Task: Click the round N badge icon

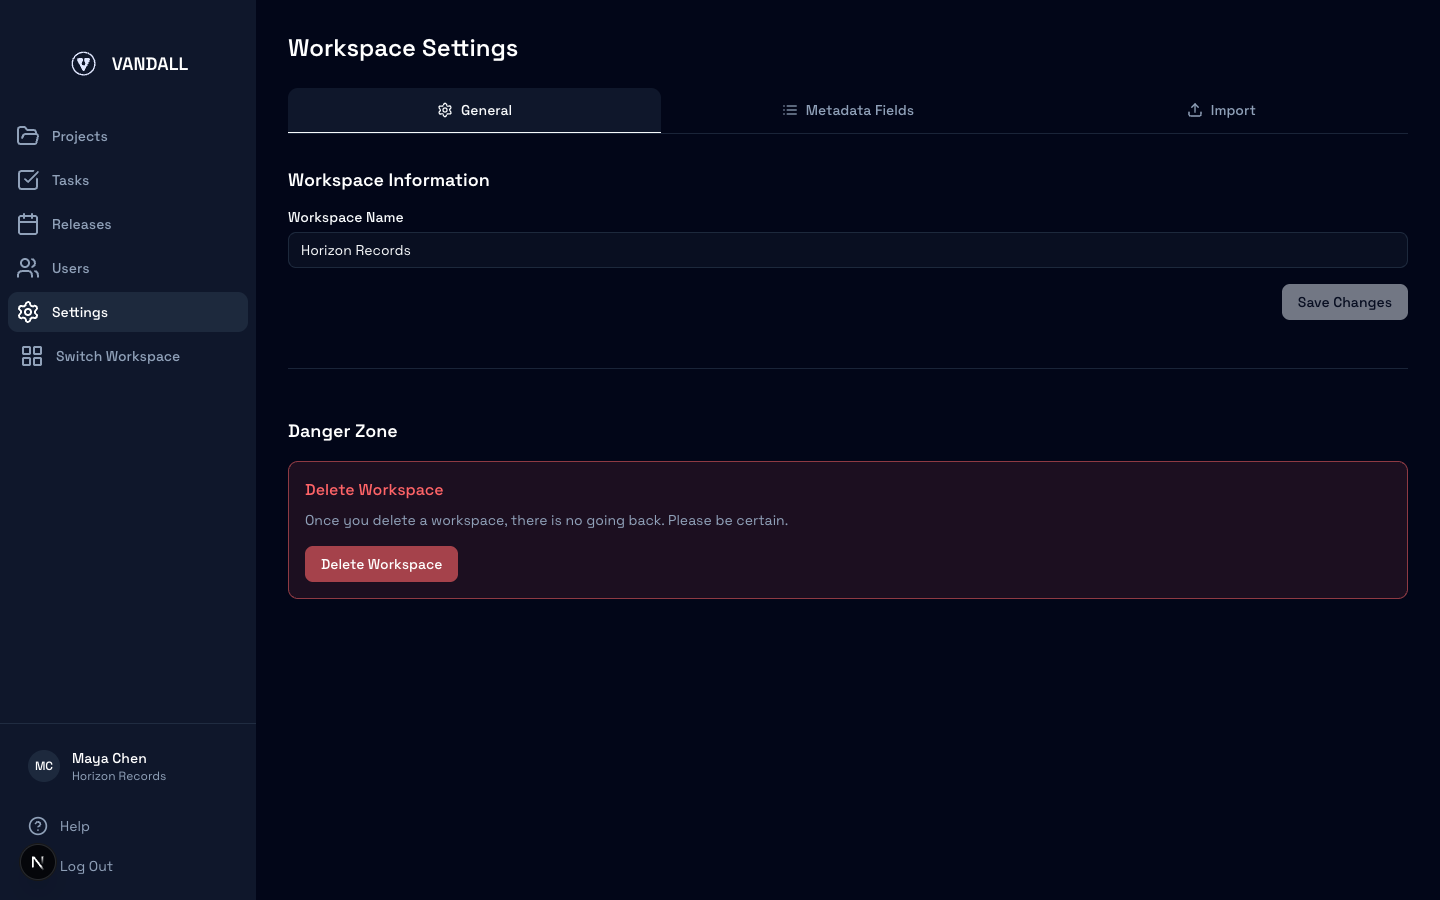Action: click(38, 862)
